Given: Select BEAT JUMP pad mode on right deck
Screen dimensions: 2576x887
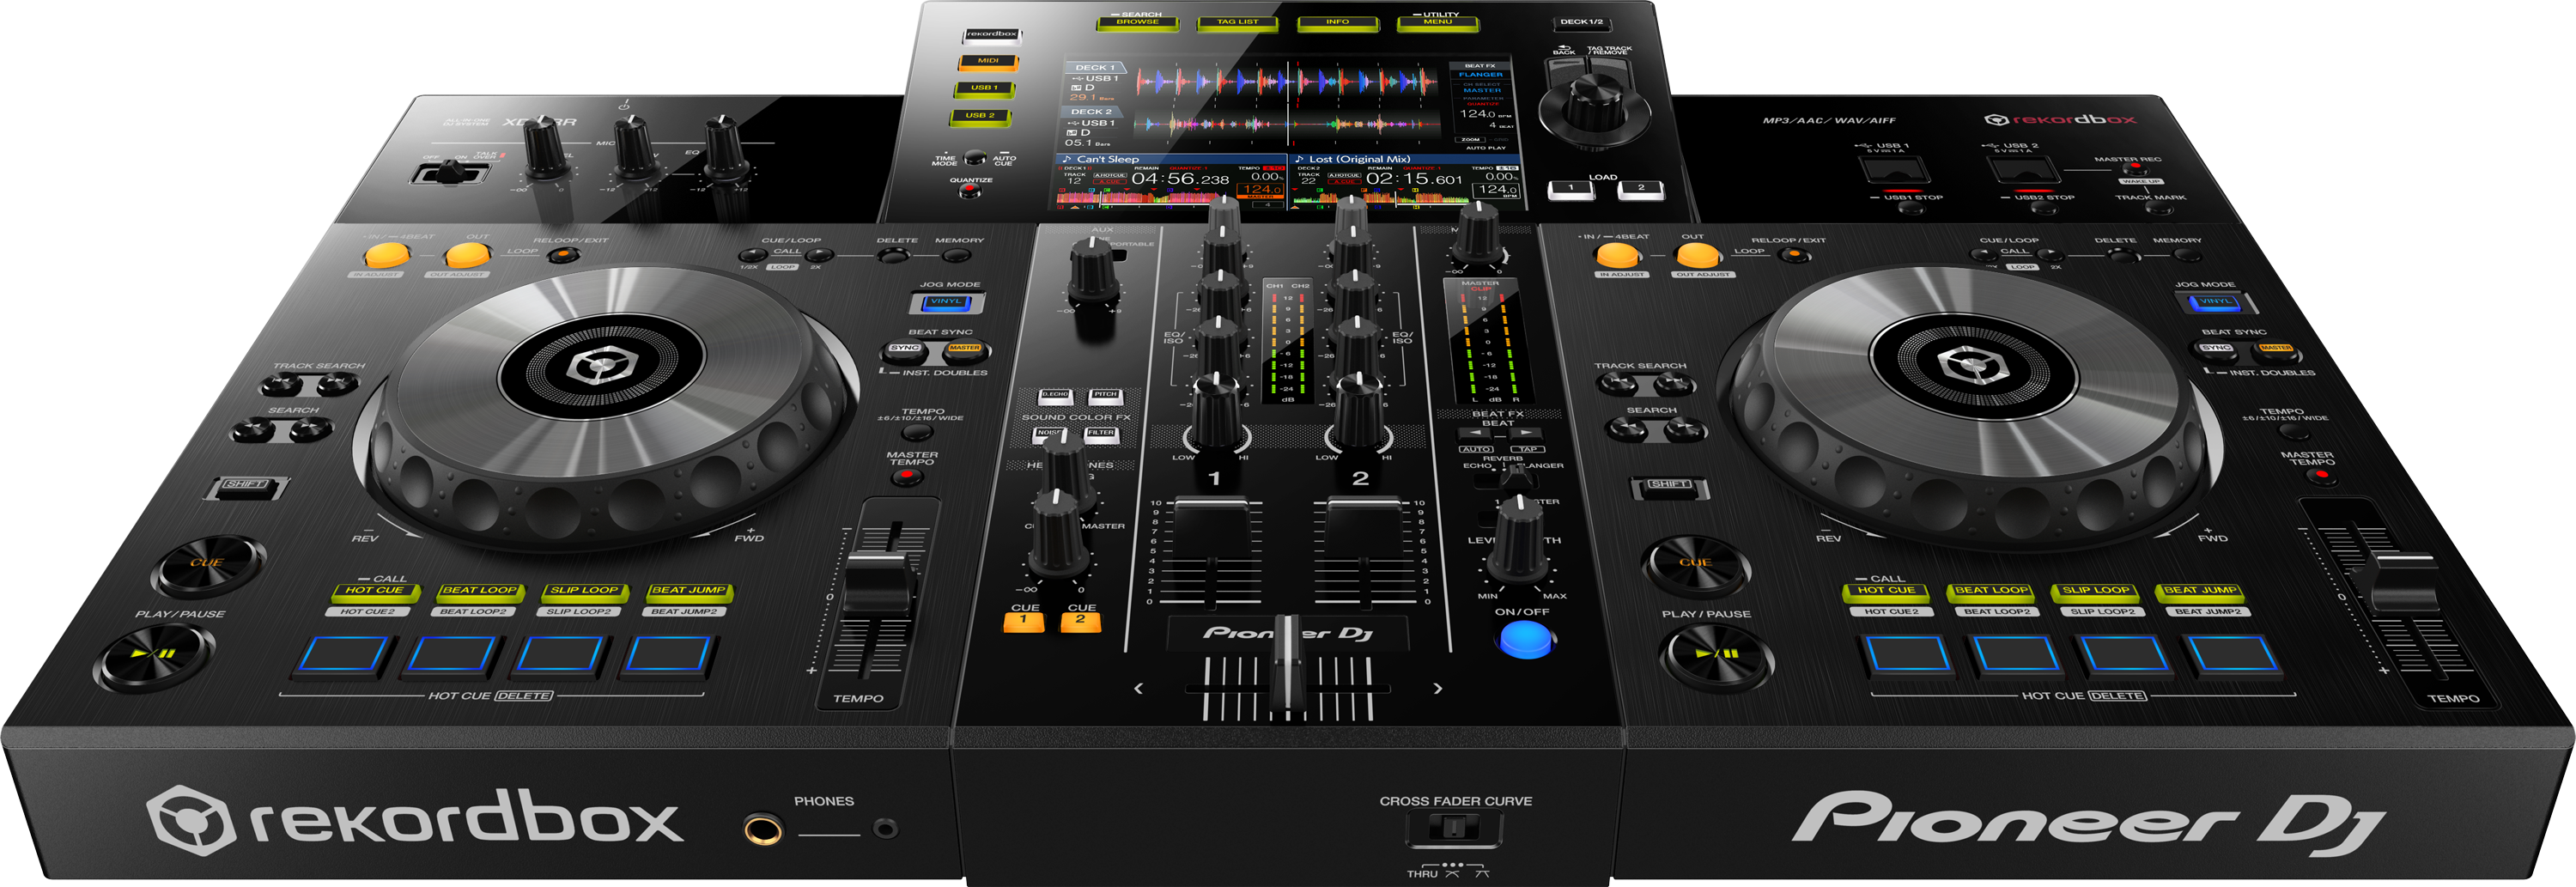Looking at the screenshot, I should (2202, 593).
